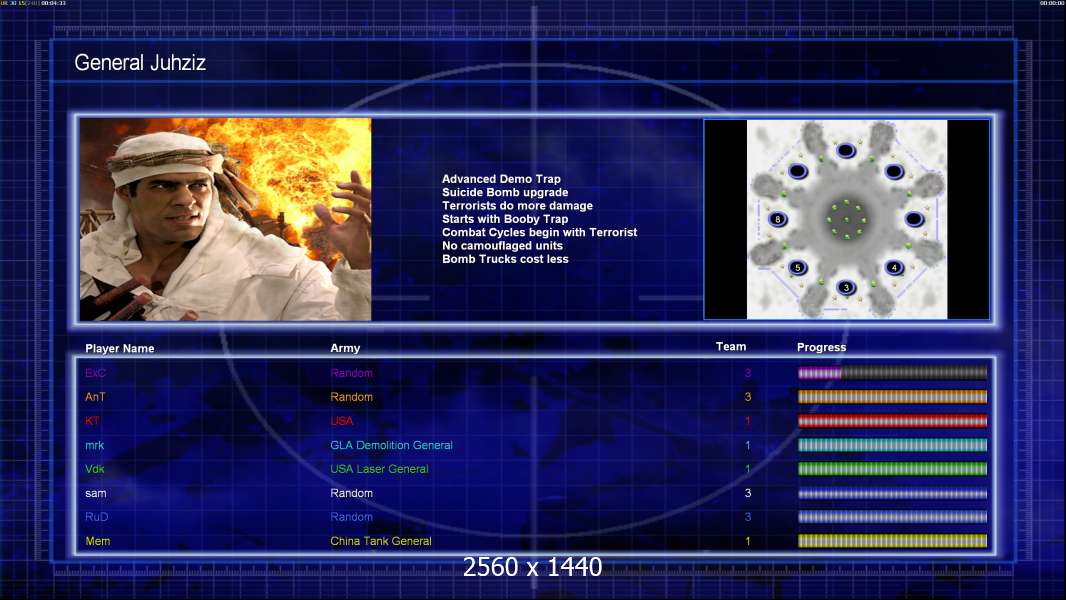Click the unnumbered top-right start position marker
The height and width of the screenshot is (600, 1066).
(x=894, y=171)
